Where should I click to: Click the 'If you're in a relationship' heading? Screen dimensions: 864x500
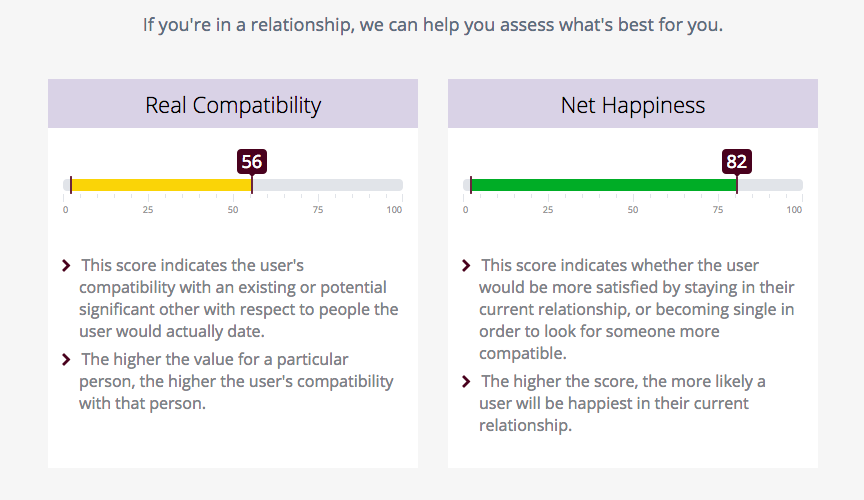432,24
